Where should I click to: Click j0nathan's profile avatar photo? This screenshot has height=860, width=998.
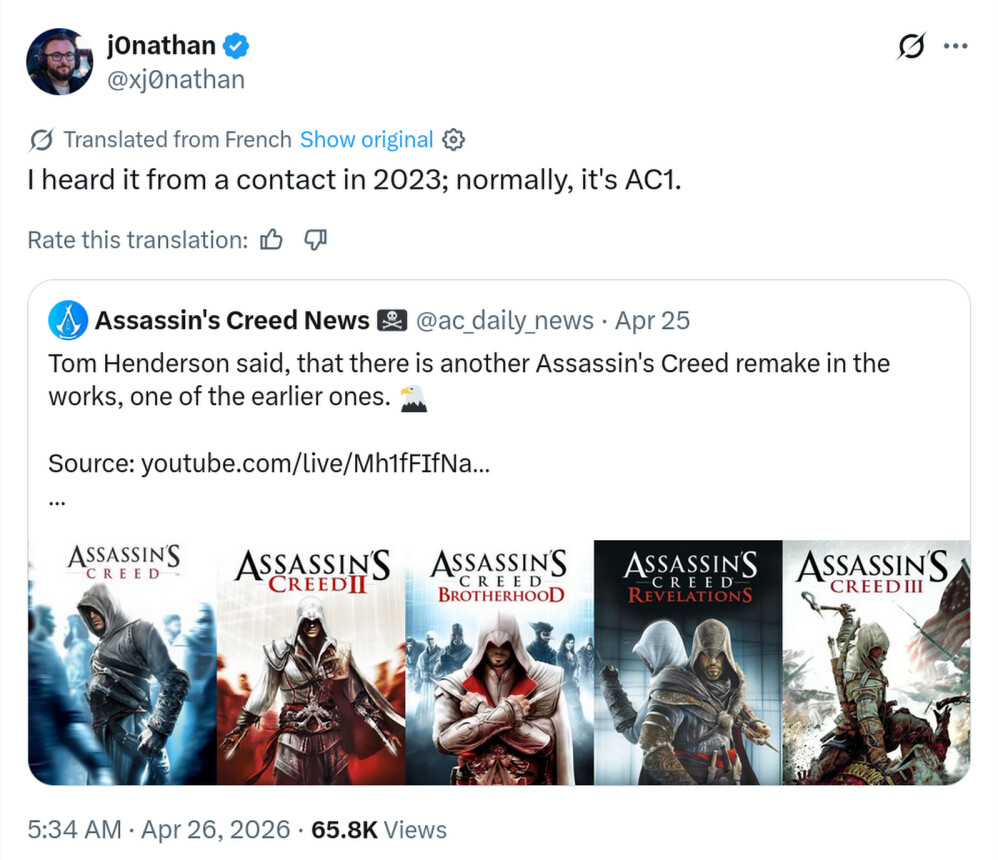(60, 62)
